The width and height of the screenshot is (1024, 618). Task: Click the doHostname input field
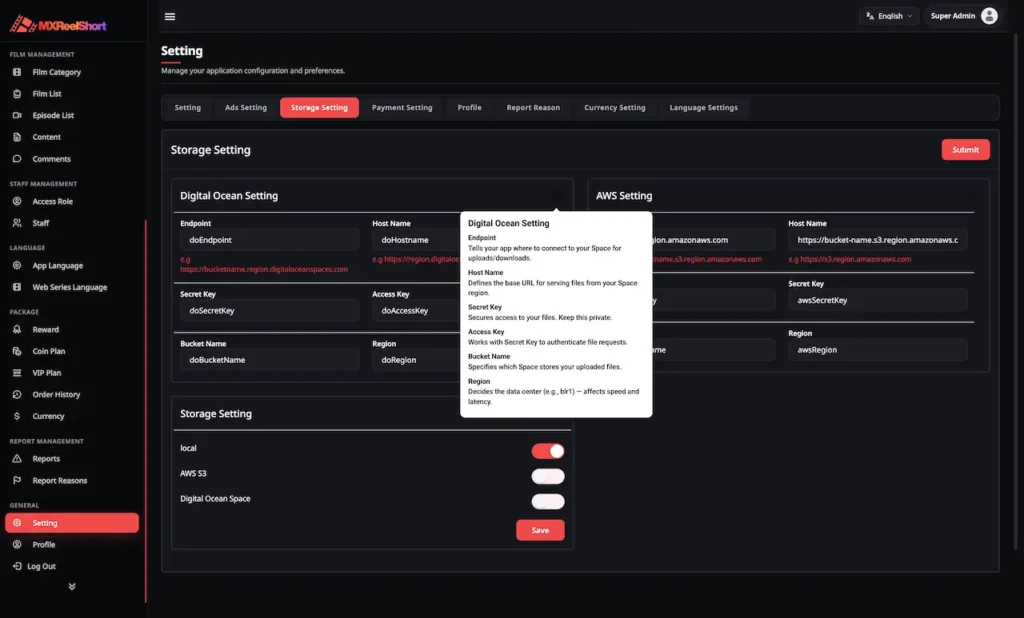416,240
